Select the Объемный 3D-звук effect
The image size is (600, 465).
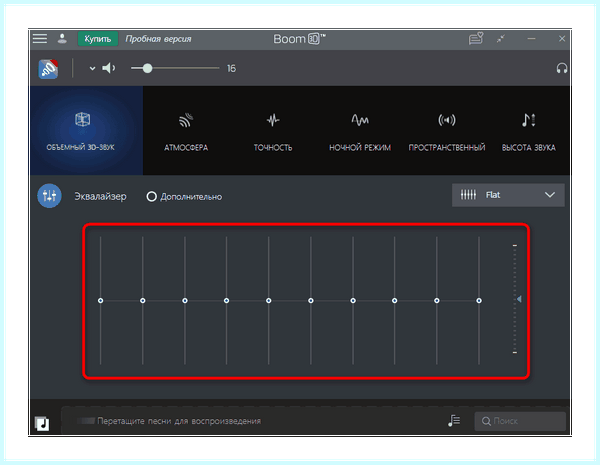pyautogui.click(x=86, y=131)
